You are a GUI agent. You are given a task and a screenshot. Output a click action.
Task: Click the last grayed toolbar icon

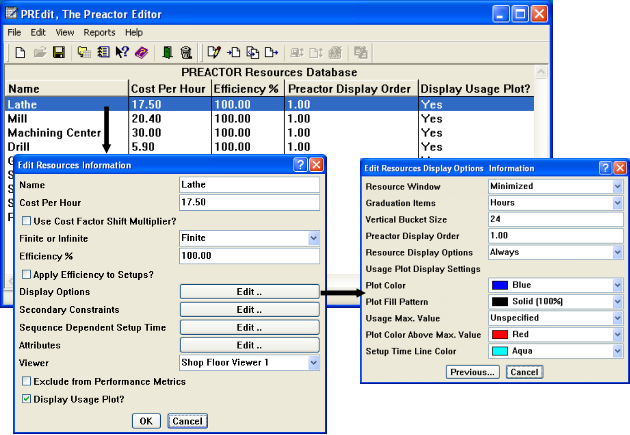(x=361, y=52)
